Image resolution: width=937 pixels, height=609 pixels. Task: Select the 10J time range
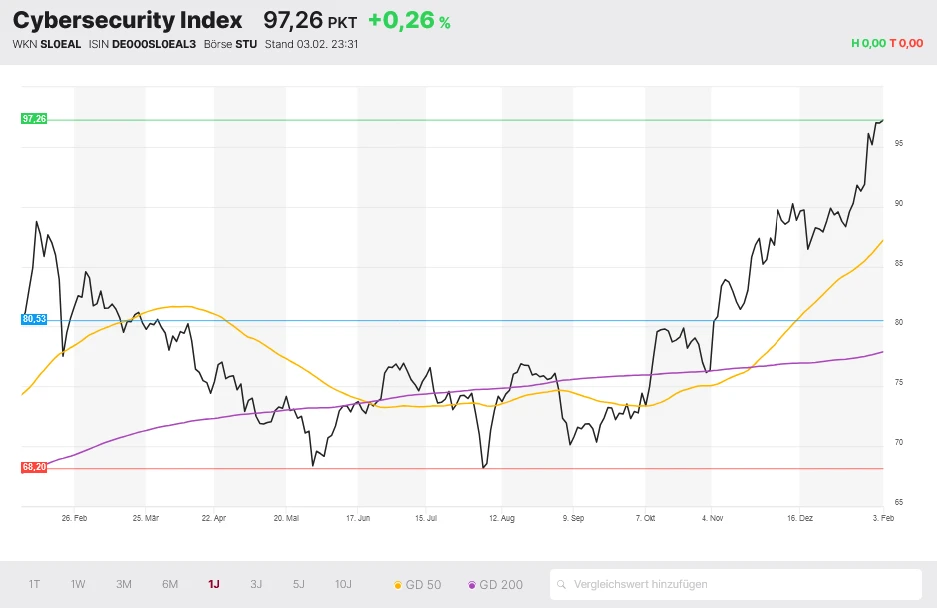(343, 585)
